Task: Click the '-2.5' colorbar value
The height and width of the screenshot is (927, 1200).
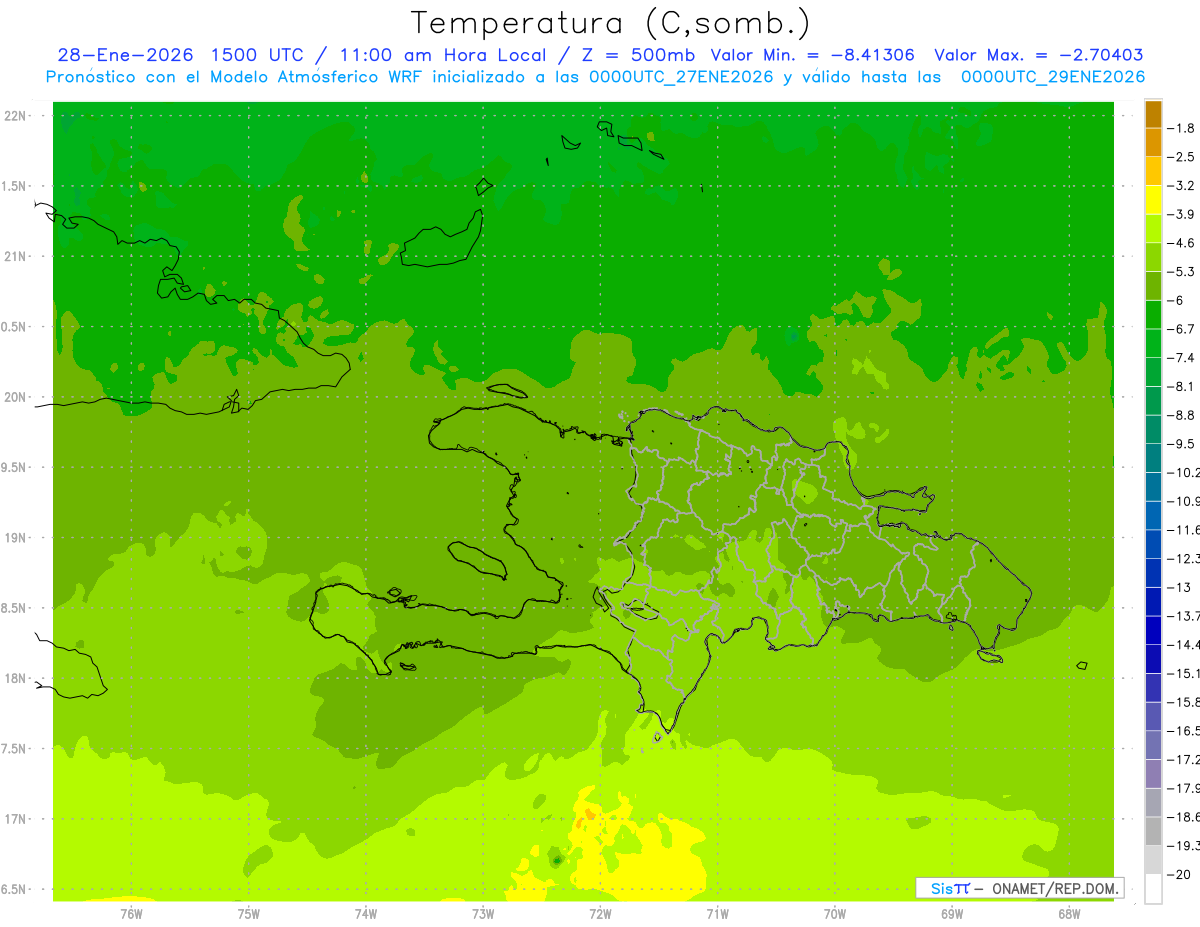Action: [1181, 157]
